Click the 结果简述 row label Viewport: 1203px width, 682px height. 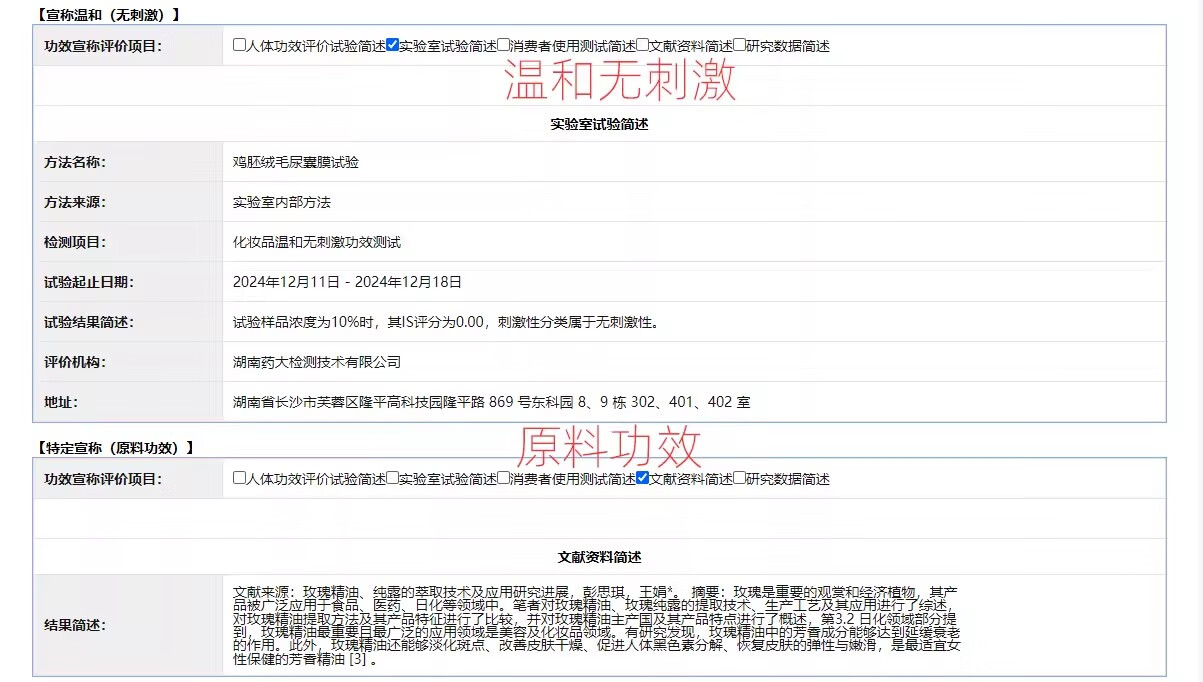[x=74, y=625]
